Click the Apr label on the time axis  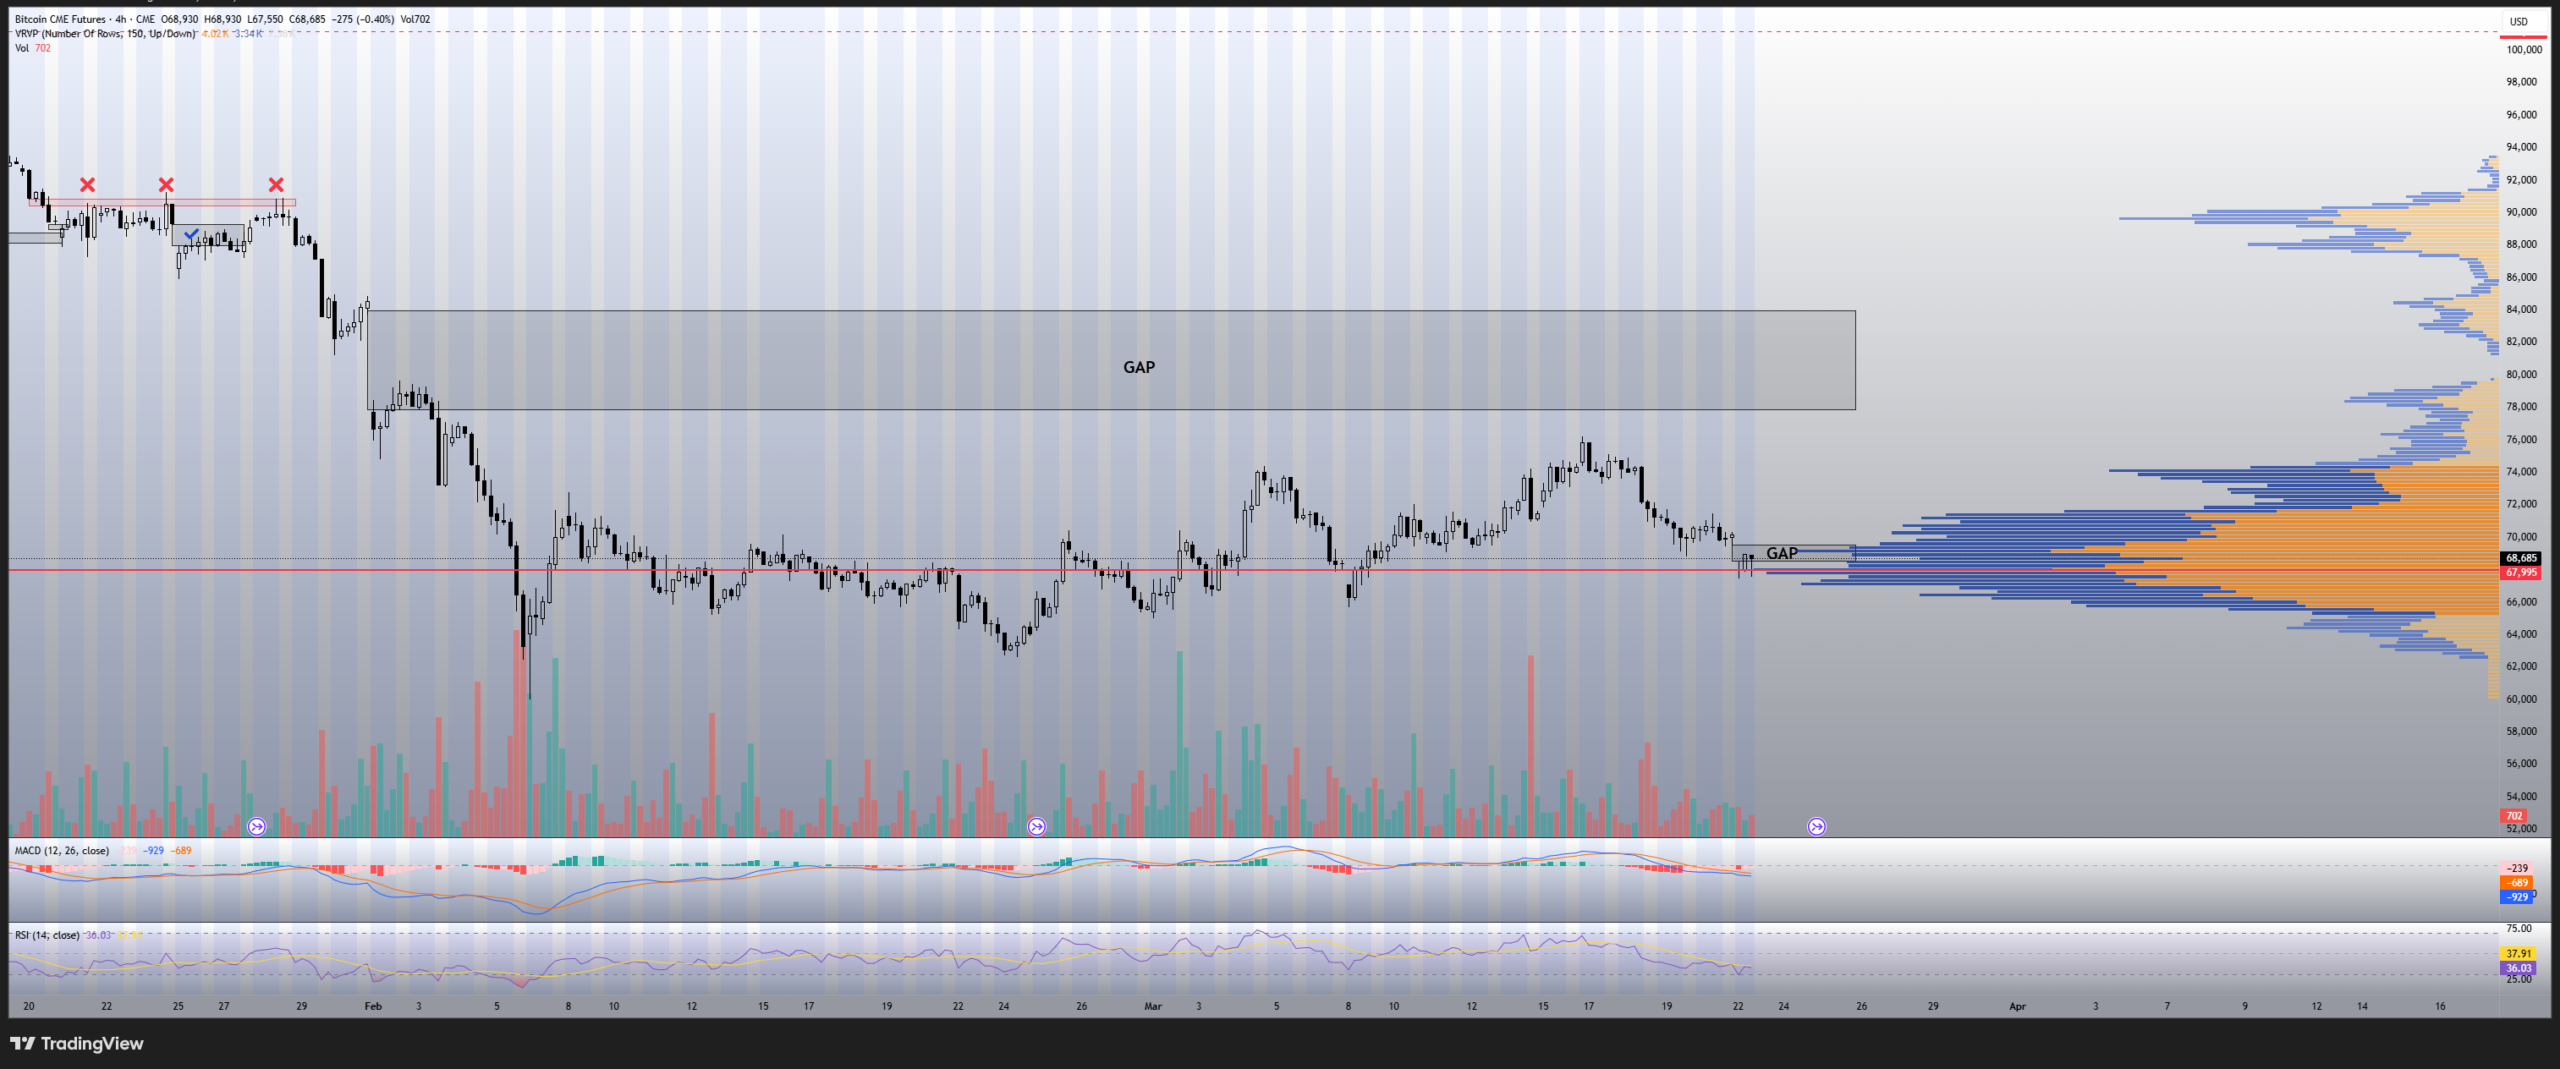2017,1007
